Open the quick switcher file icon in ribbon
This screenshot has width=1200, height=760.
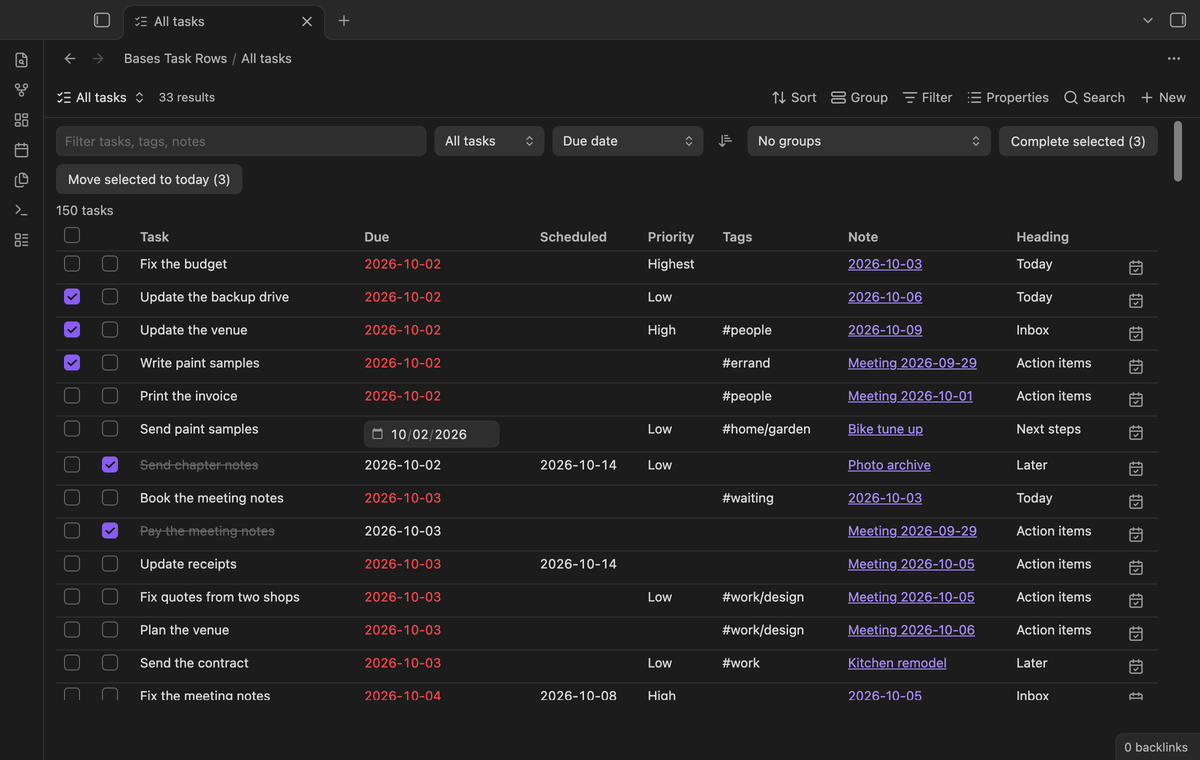[21, 60]
